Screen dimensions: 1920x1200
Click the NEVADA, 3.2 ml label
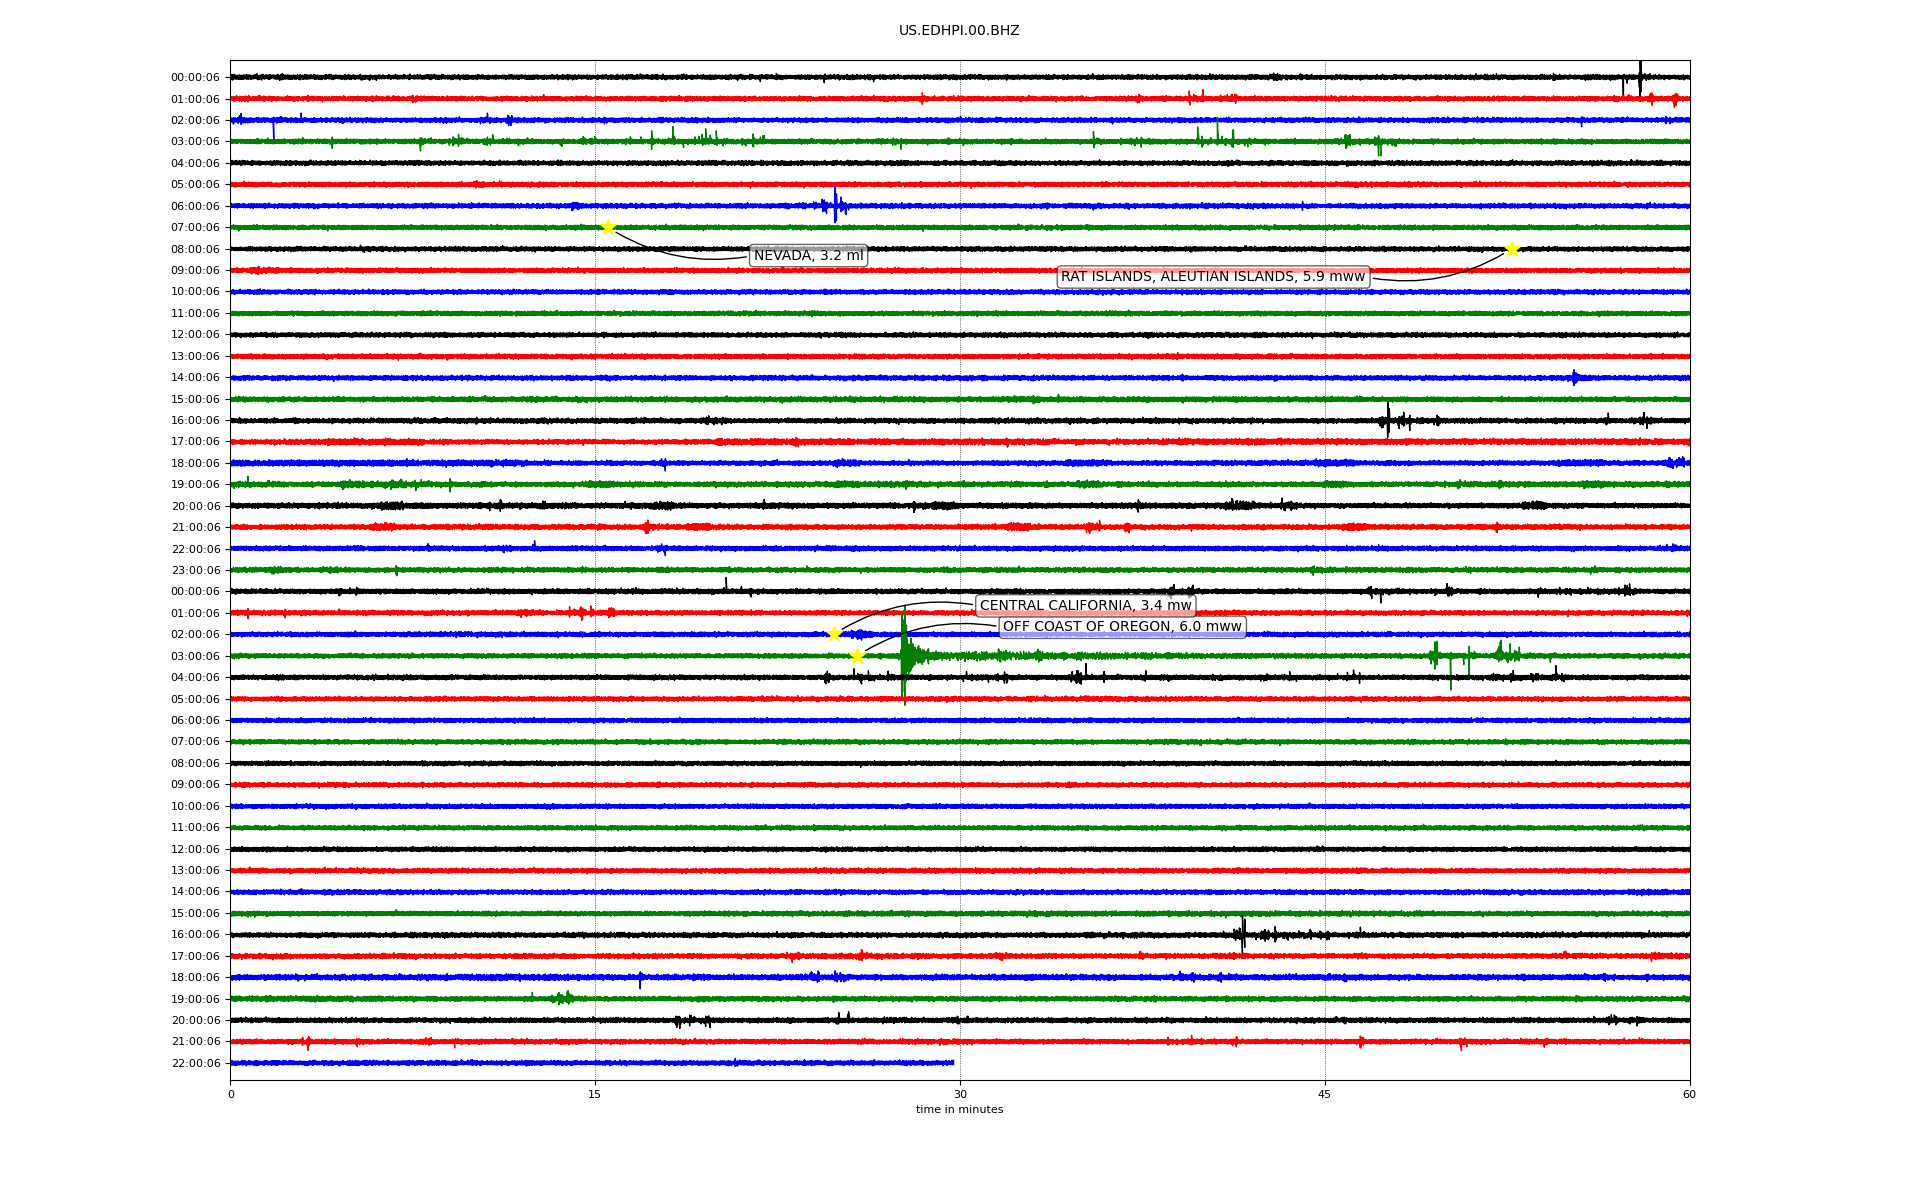[x=808, y=256]
